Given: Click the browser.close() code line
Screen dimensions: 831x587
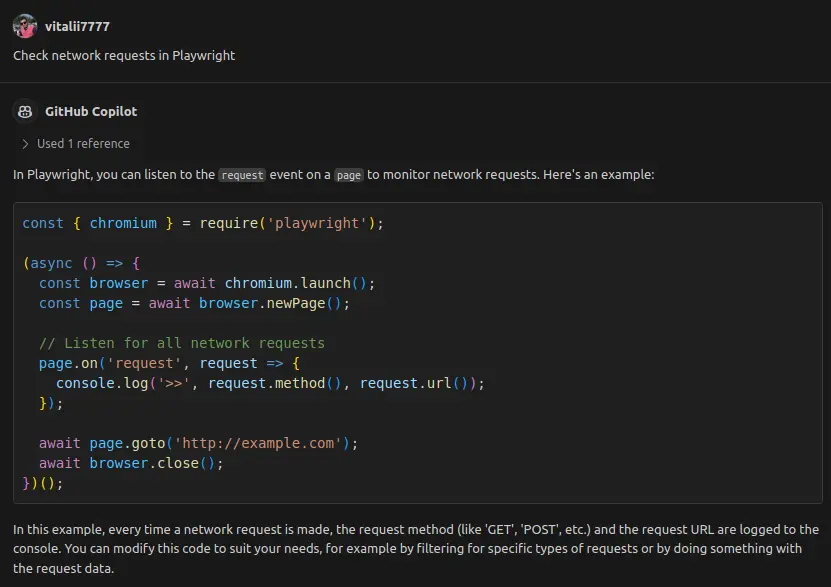Looking at the screenshot, I should (x=131, y=464).
